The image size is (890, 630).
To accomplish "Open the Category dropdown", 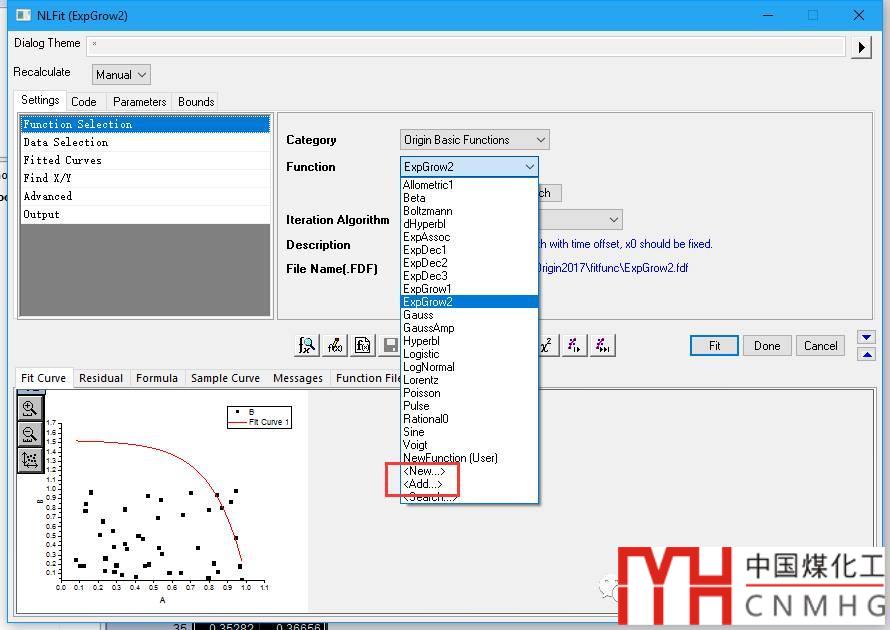I will point(474,140).
